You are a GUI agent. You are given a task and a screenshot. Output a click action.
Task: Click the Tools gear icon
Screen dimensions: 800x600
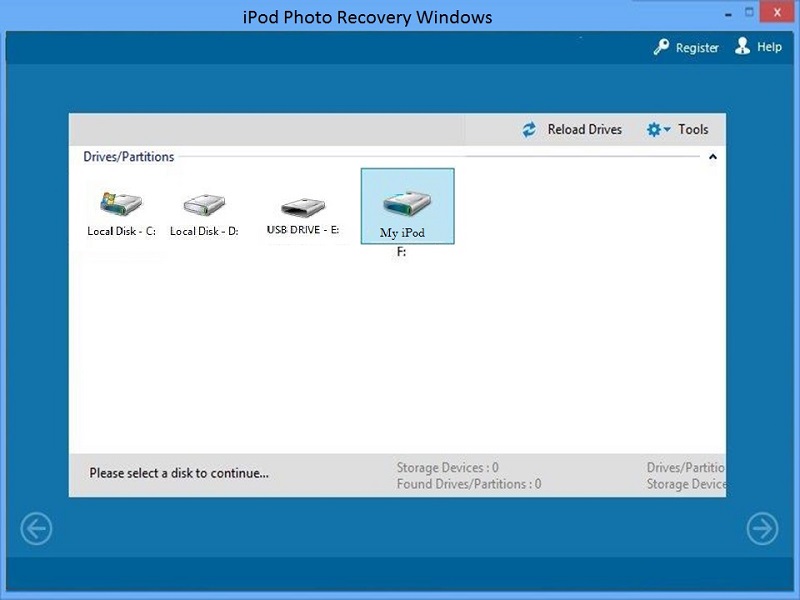tap(654, 130)
